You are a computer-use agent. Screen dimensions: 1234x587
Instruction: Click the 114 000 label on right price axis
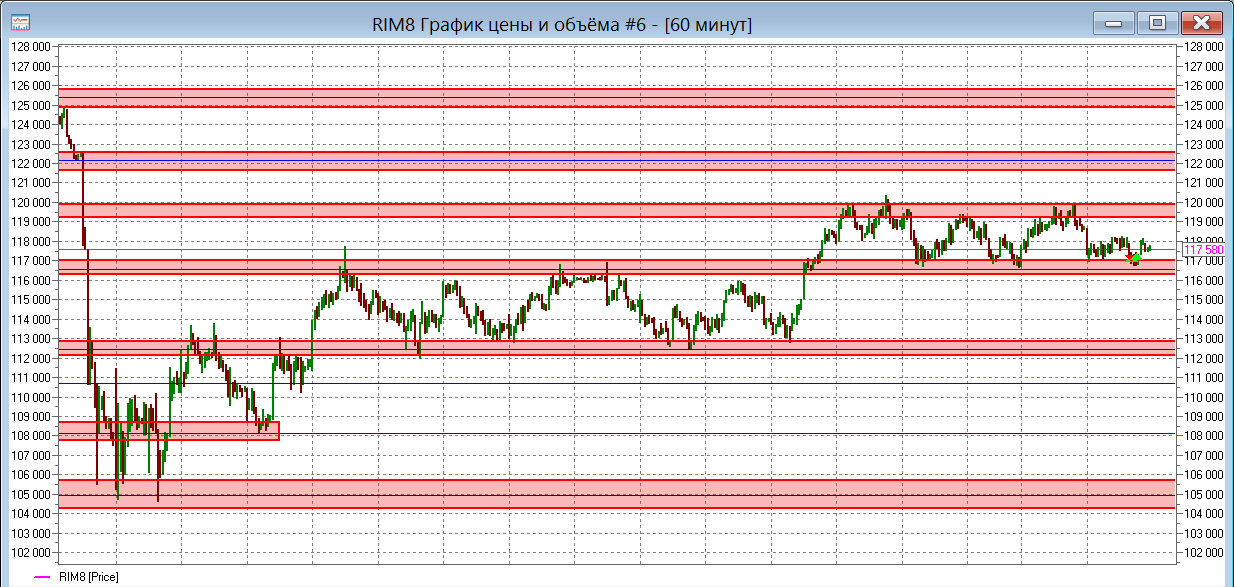tap(1203, 319)
